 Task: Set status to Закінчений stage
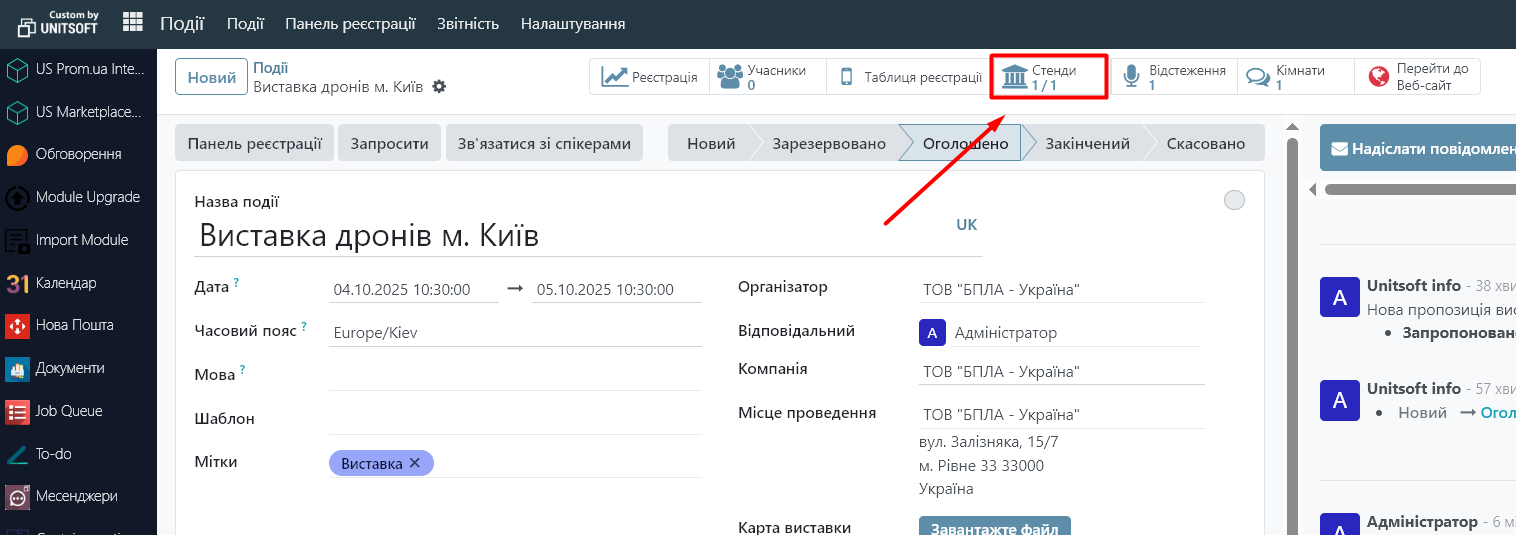[1087, 143]
